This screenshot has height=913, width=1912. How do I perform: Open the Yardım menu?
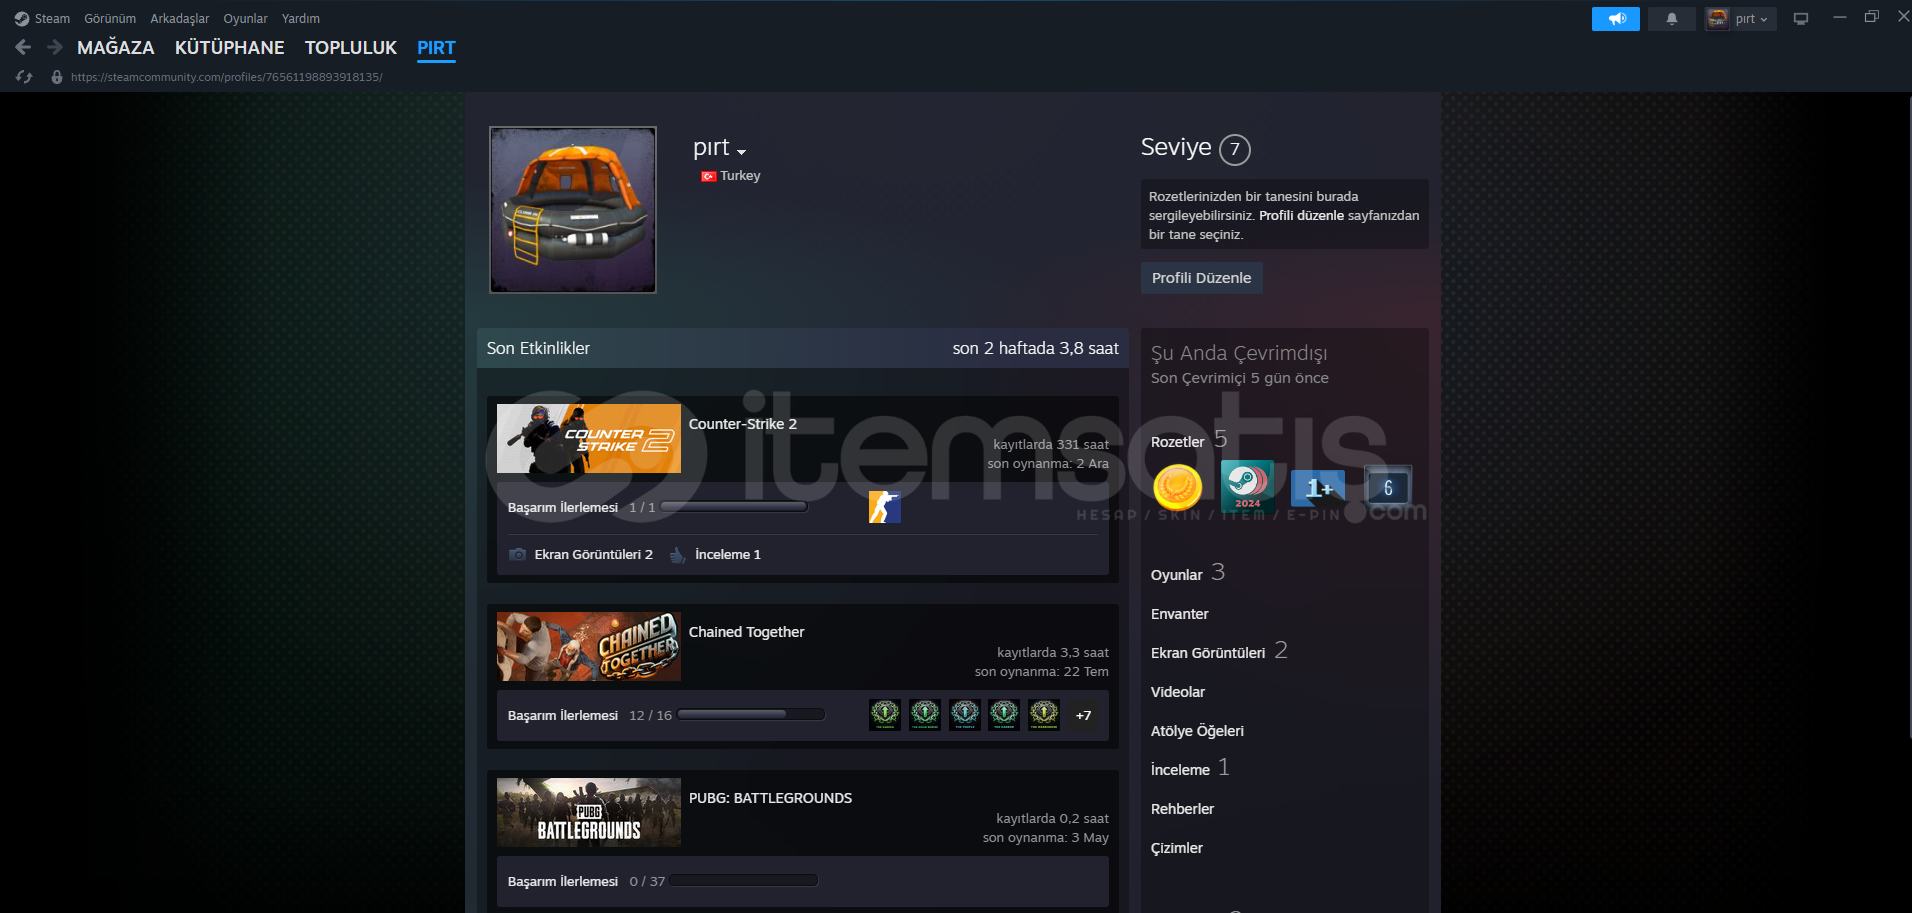coord(301,19)
